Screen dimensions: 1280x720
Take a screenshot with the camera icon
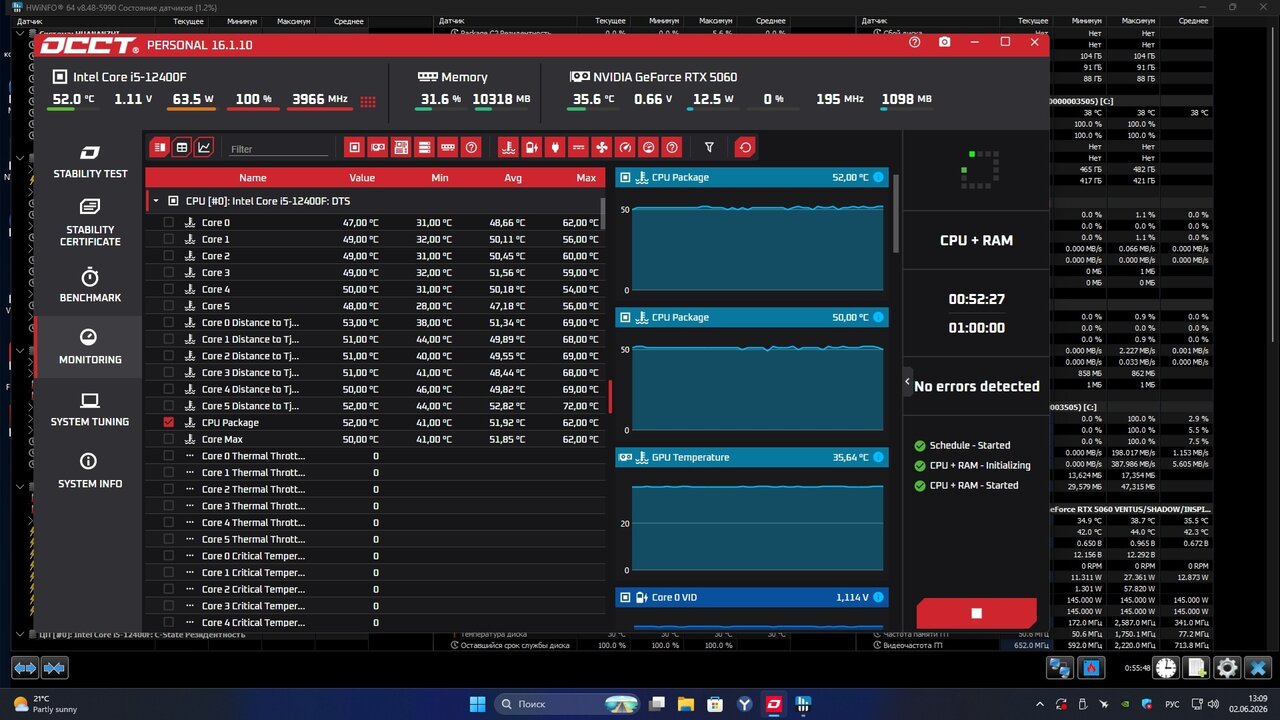tap(945, 42)
